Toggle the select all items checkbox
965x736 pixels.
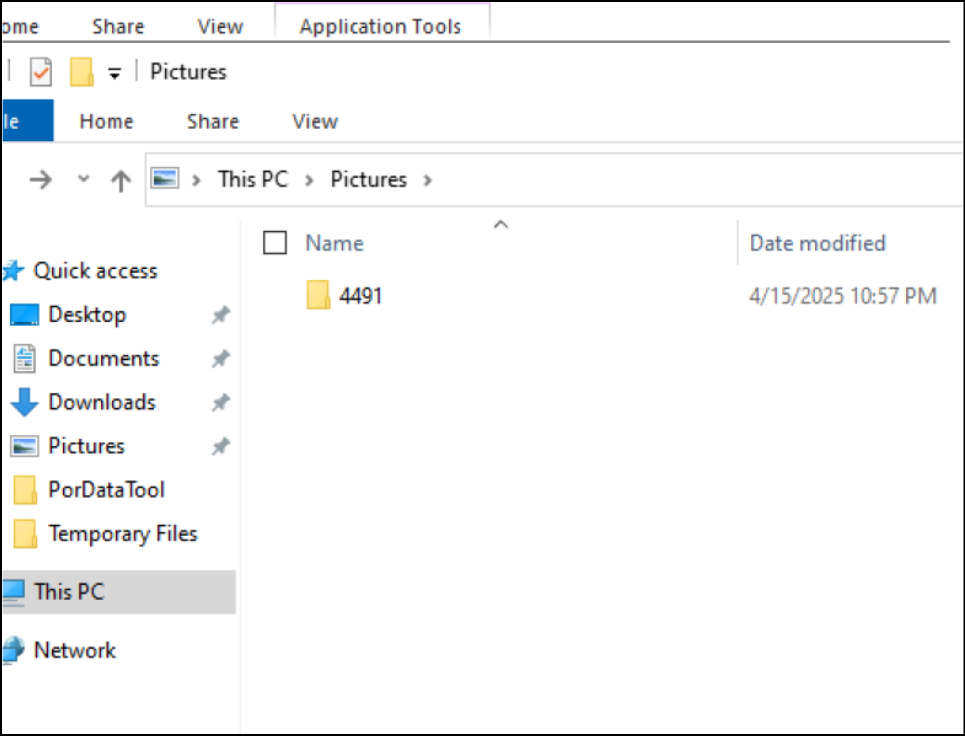[275, 243]
